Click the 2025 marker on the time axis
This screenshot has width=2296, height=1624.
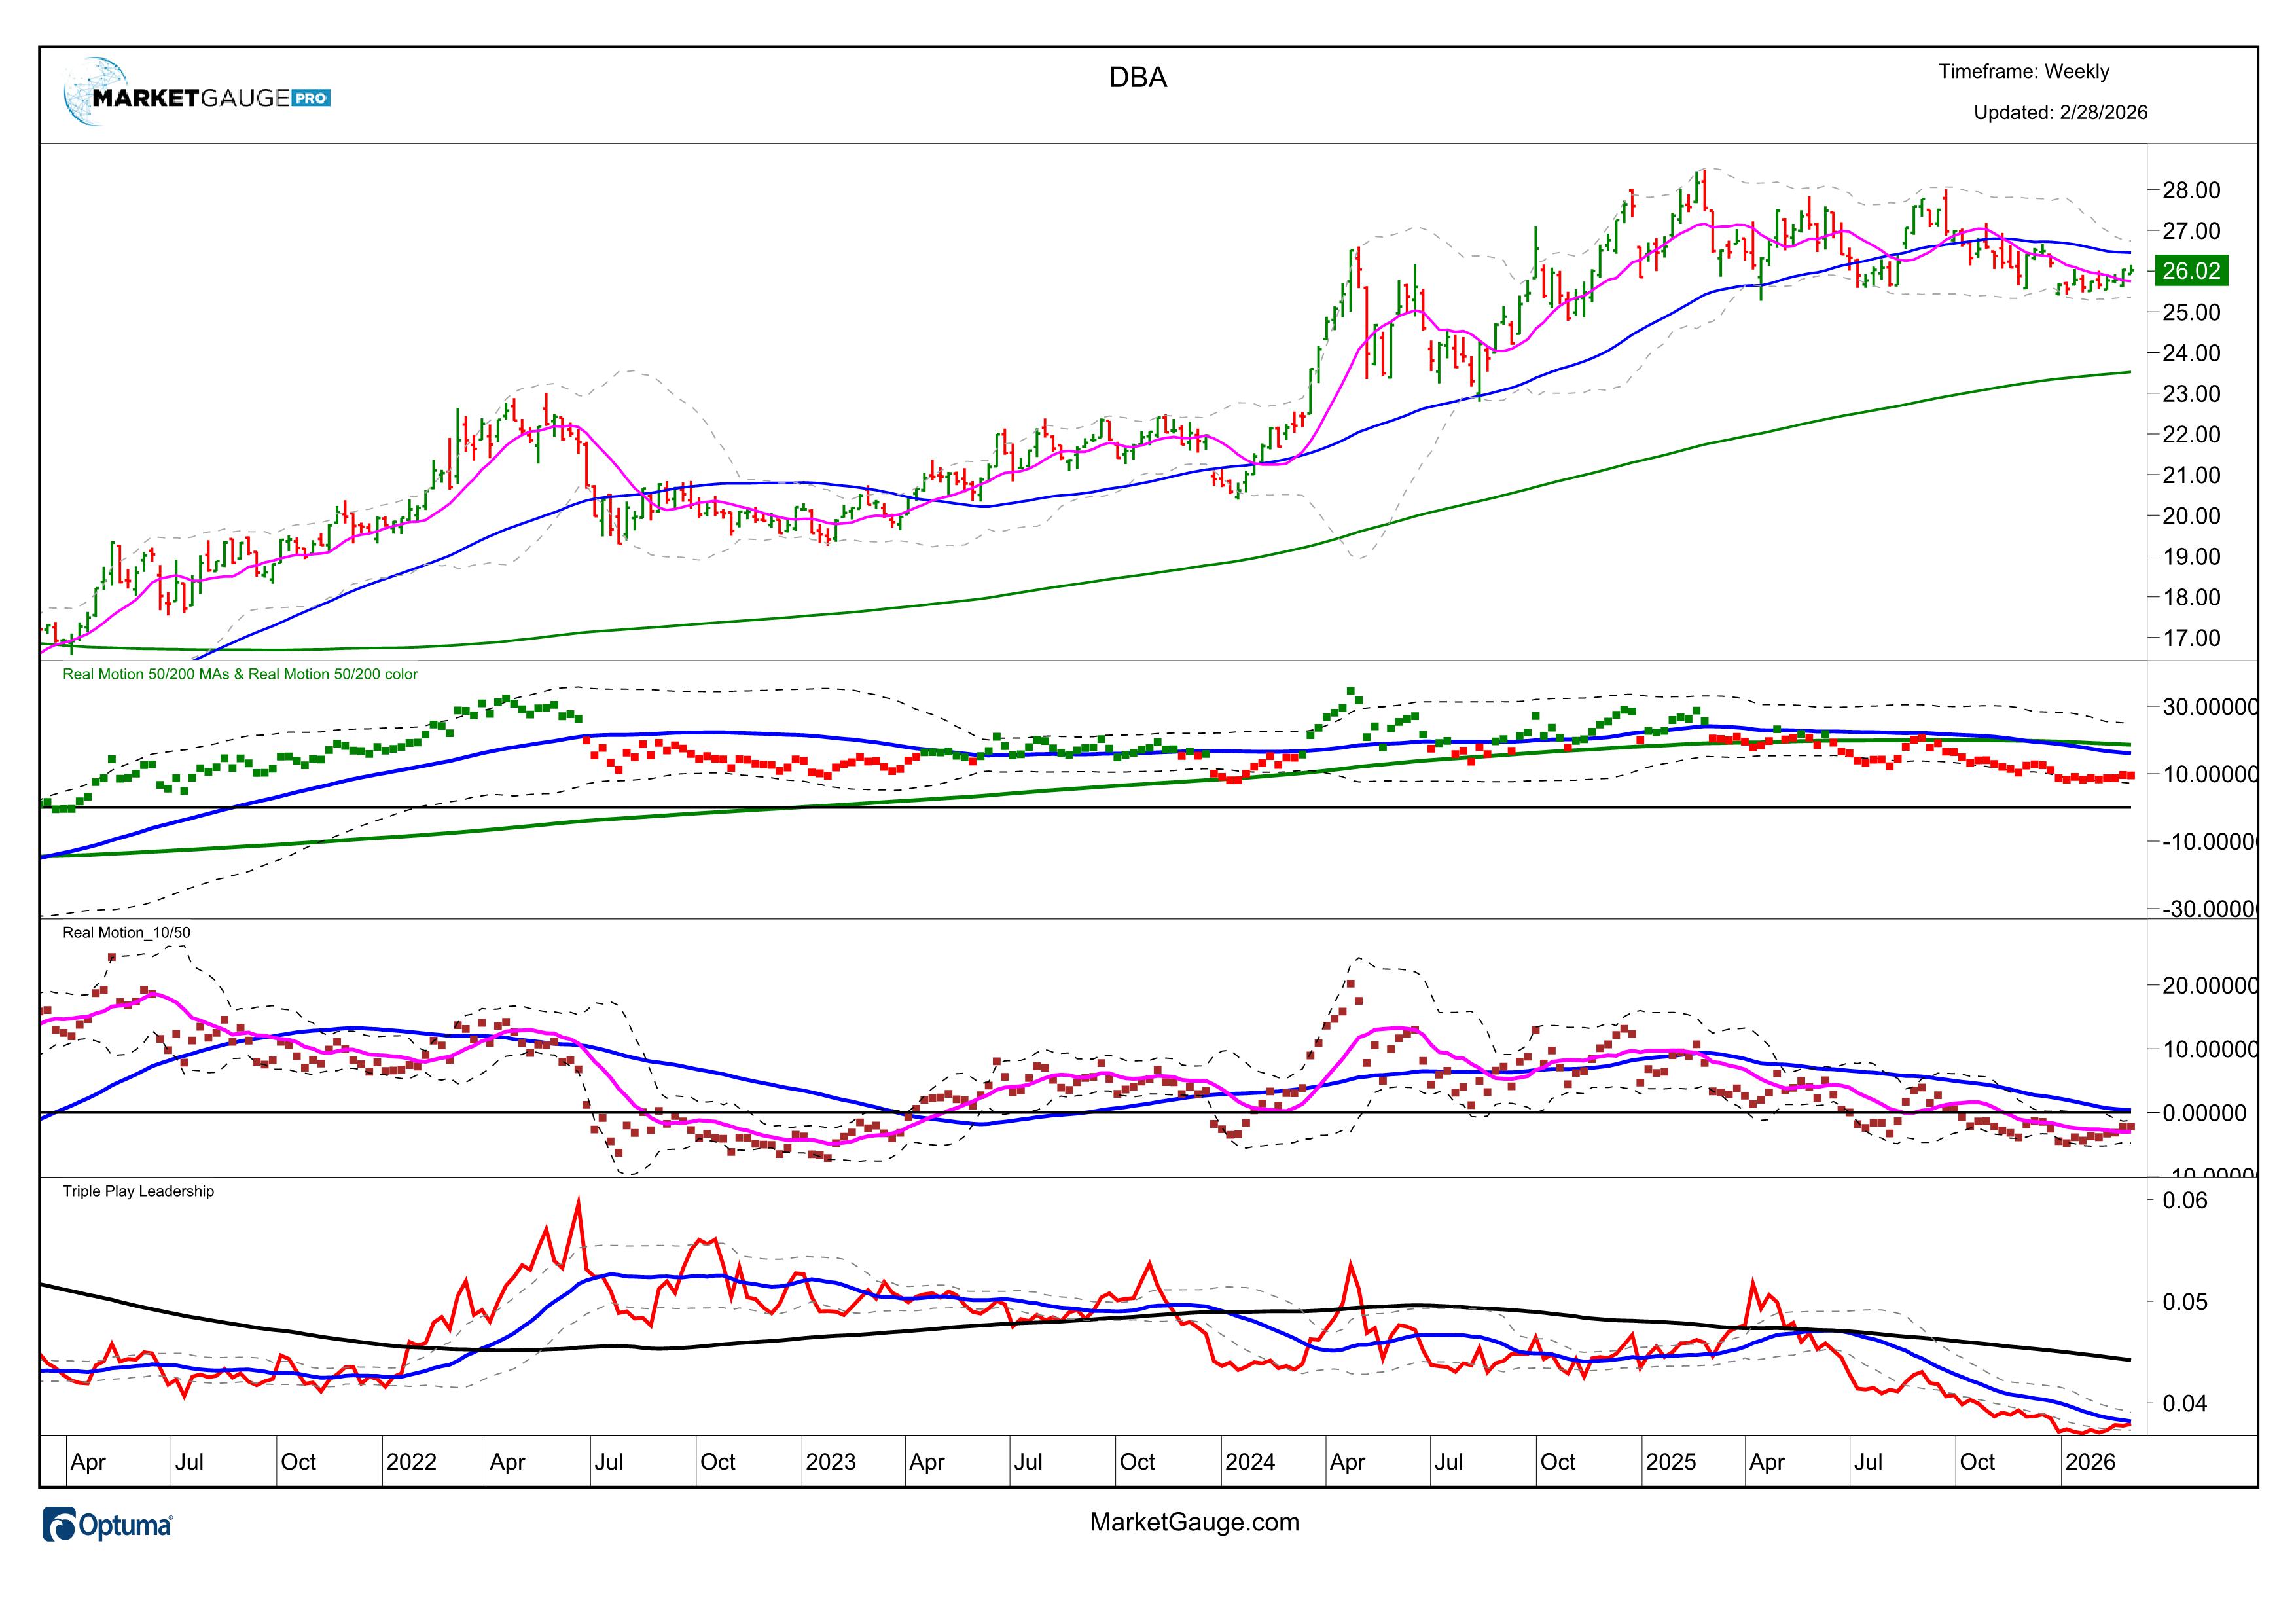pyautogui.click(x=1670, y=1462)
